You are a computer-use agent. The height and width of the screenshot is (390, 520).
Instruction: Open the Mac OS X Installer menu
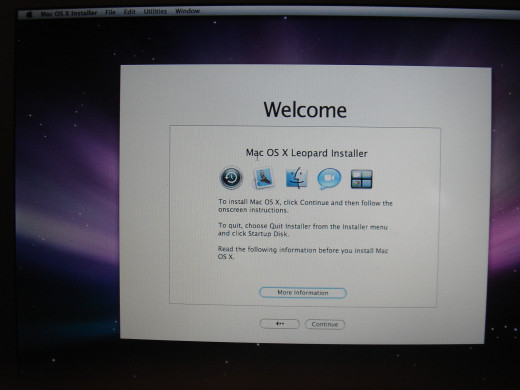pos(69,13)
